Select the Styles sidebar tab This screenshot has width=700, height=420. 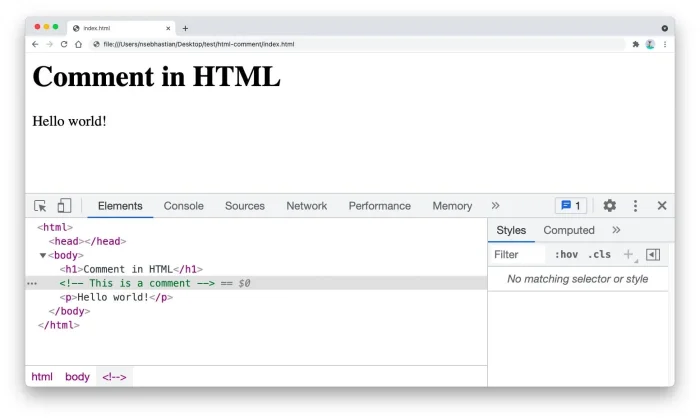(511, 230)
